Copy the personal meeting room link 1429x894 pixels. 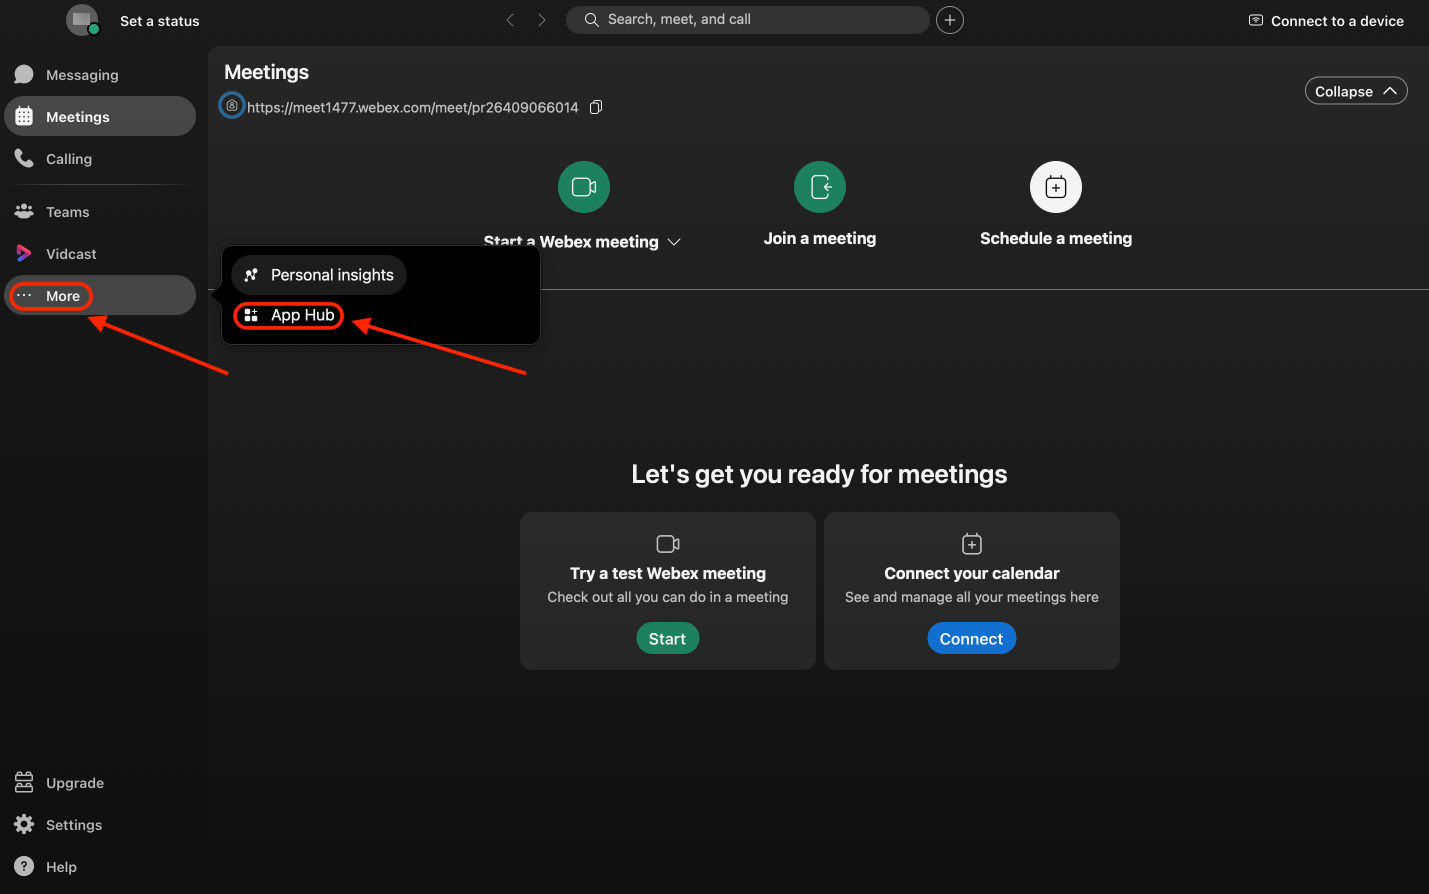click(596, 107)
